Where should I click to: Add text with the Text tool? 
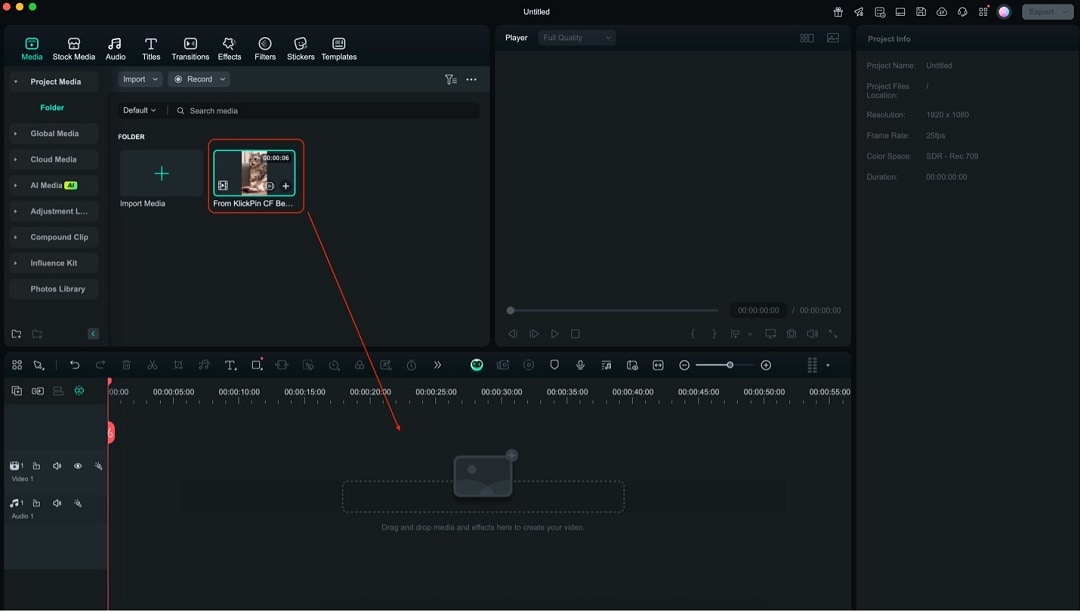[230, 366]
